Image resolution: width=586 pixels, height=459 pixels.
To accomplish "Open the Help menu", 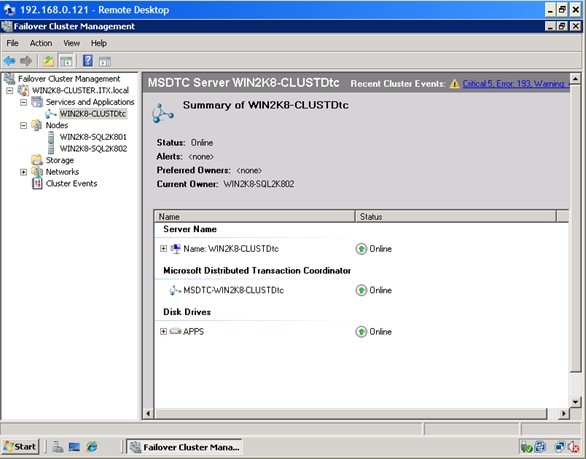I will pyautogui.click(x=99, y=43).
